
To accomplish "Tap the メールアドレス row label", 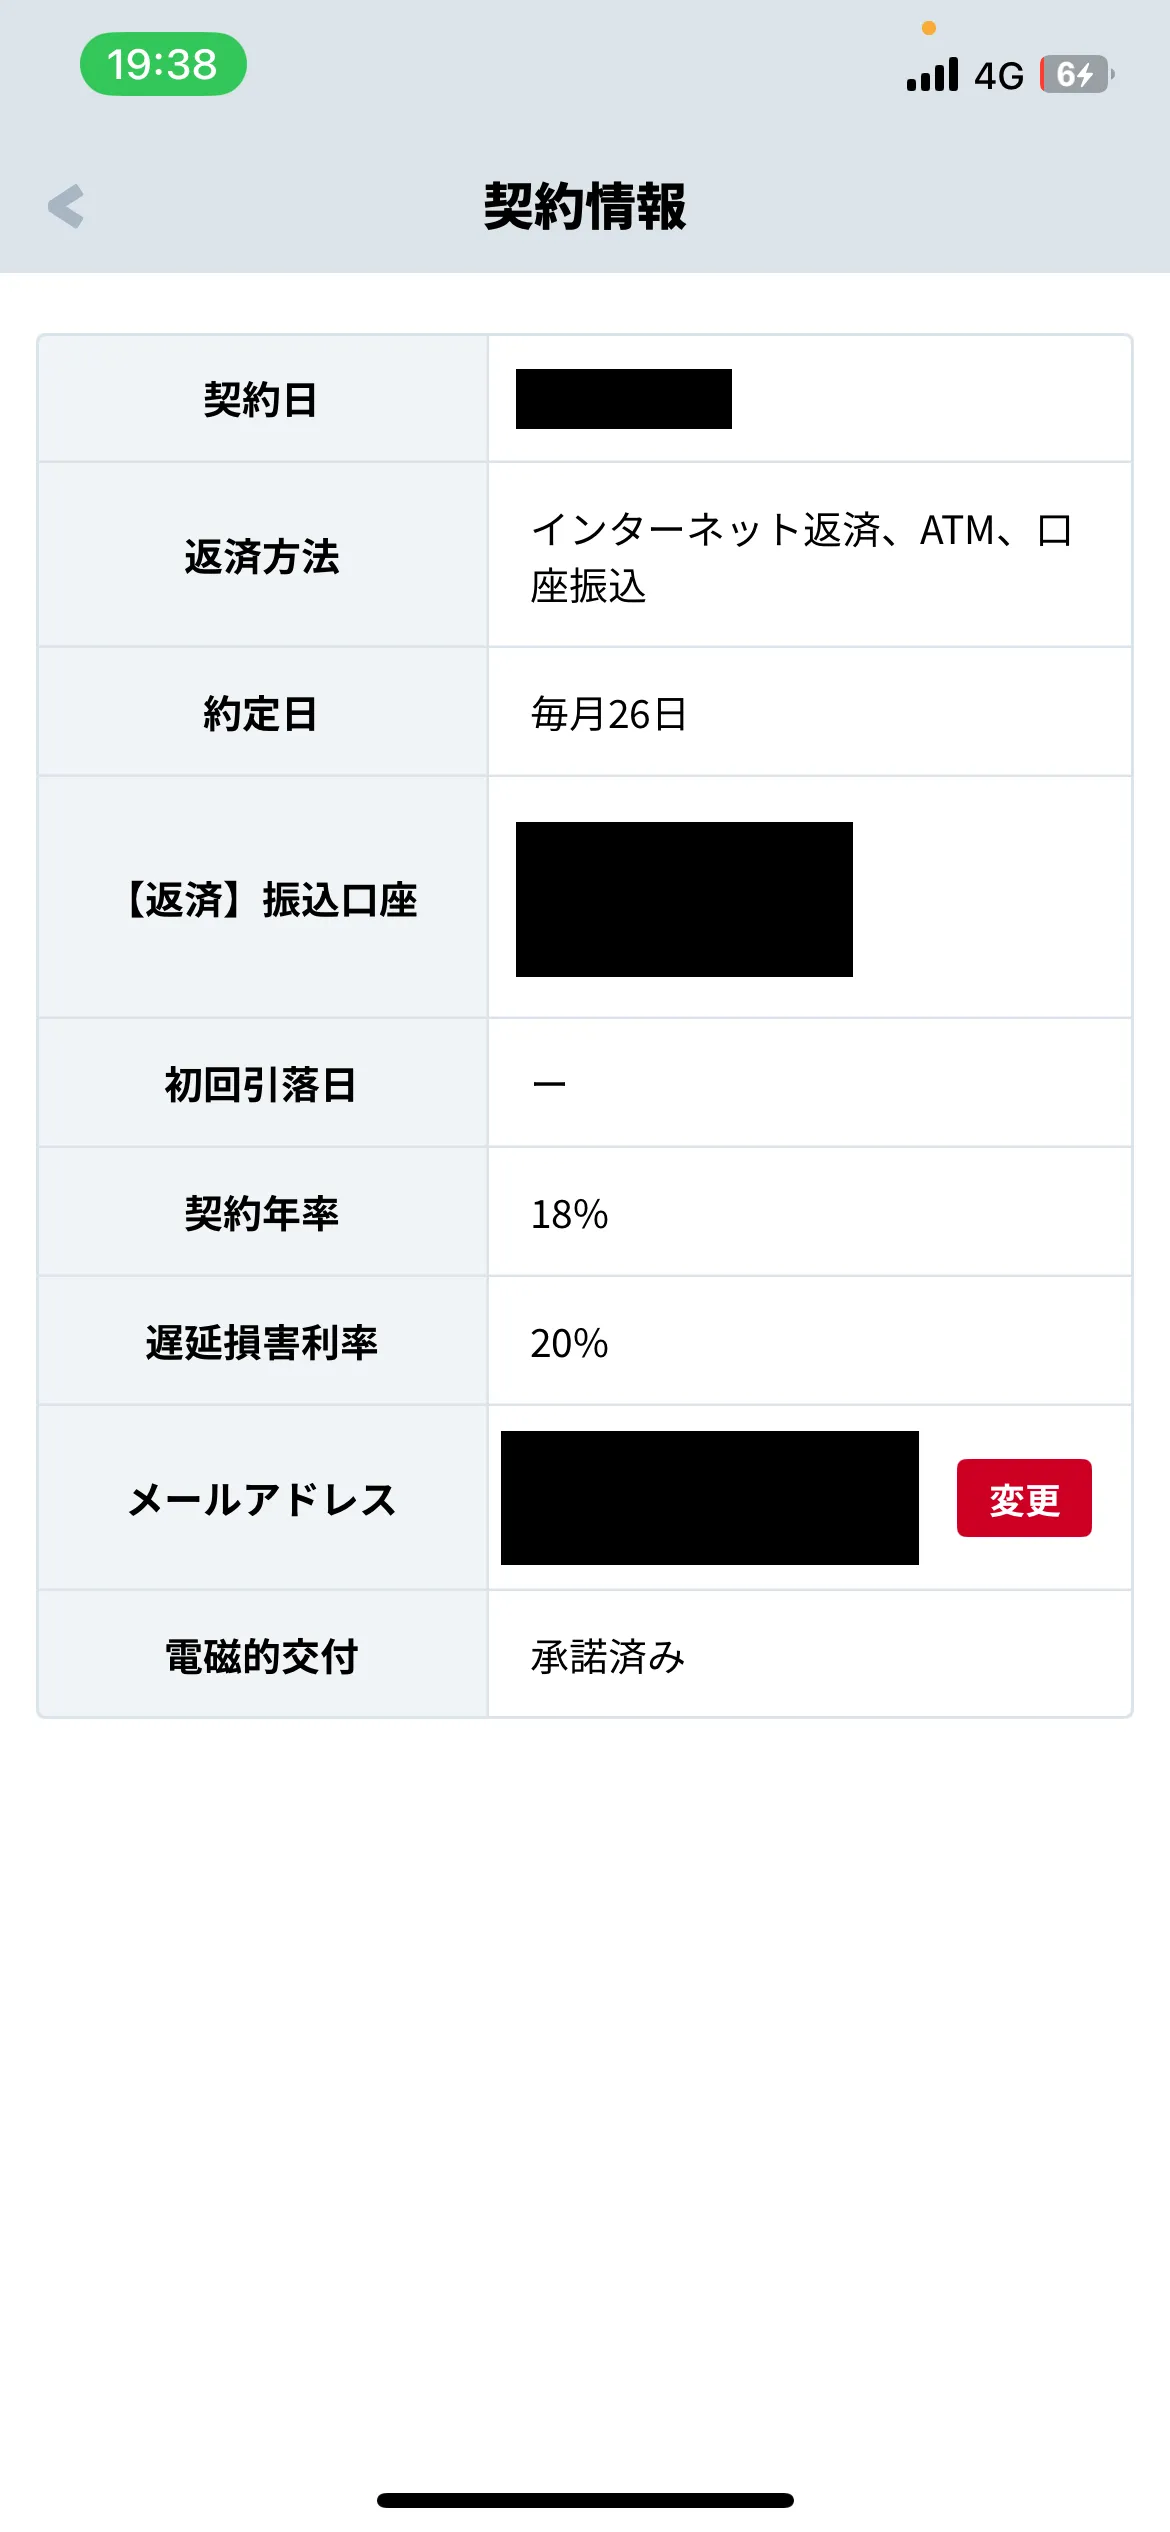I will click(262, 1500).
